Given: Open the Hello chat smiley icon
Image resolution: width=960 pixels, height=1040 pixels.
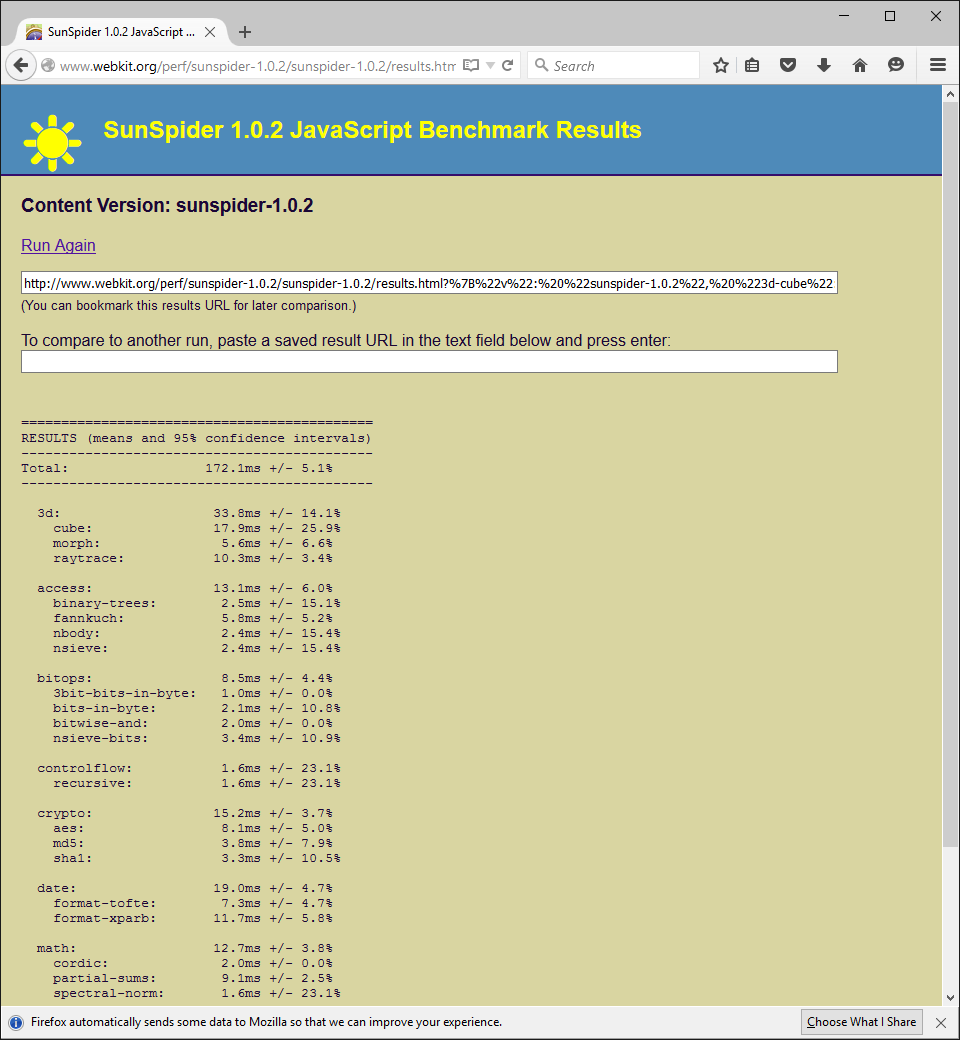Looking at the screenshot, I should (896, 65).
